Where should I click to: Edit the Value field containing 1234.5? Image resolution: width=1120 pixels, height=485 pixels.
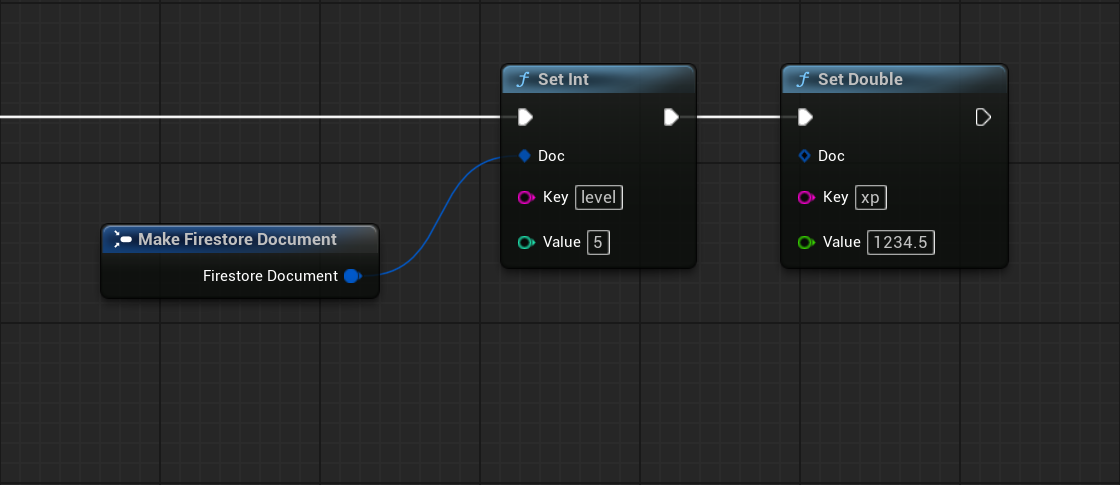[900, 242]
